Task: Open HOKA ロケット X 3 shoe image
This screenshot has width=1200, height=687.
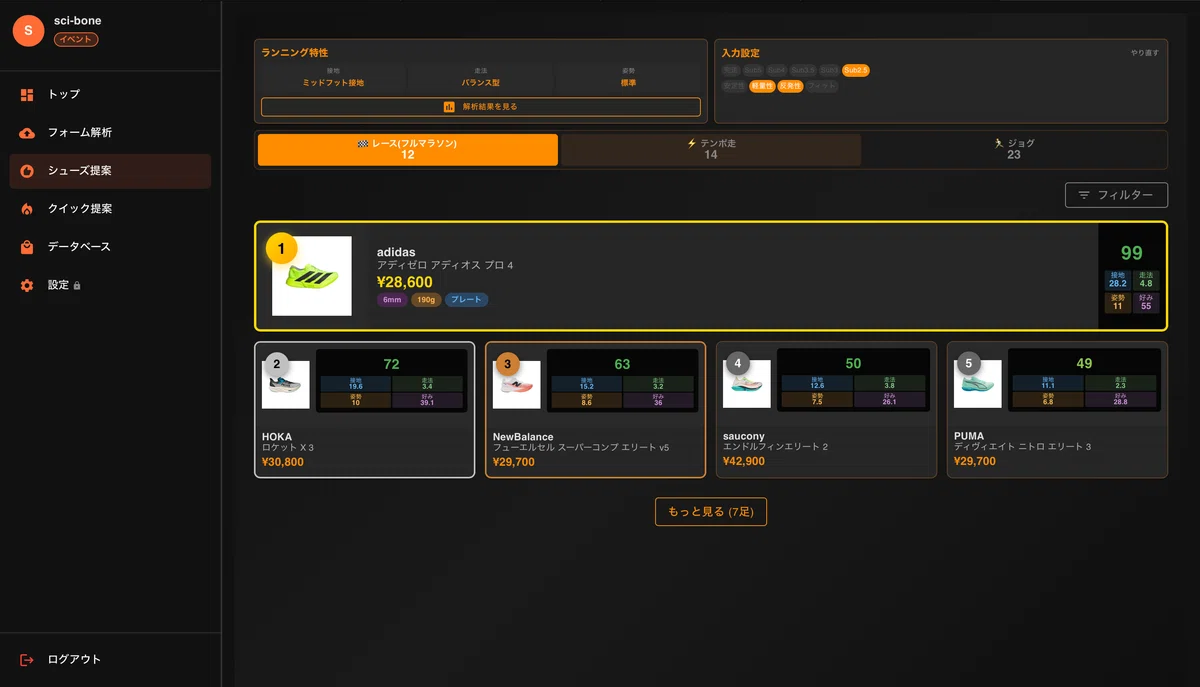Action: tap(286, 384)
